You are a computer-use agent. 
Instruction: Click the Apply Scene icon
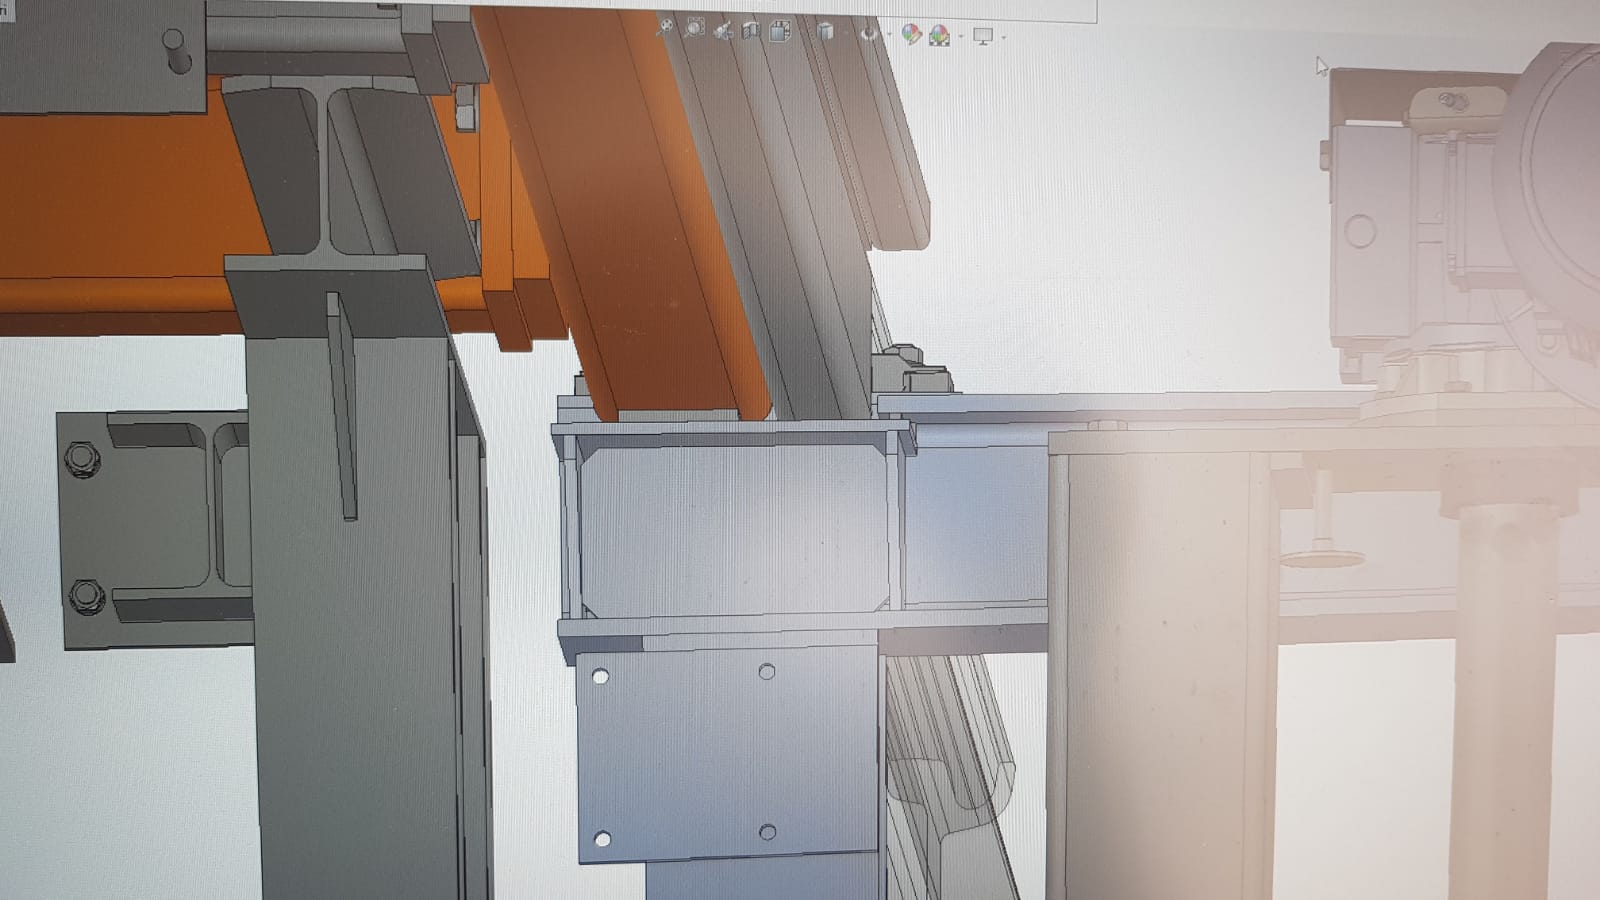tap(939, 36)
